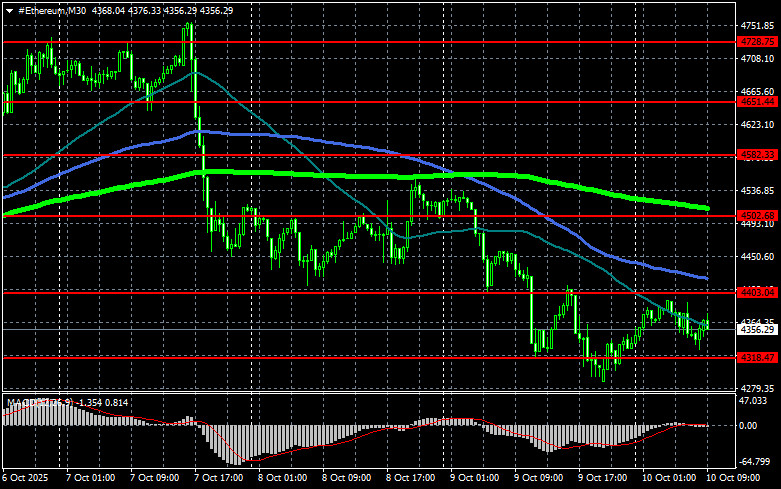Screen dimensions: 781x489
Task: Click MACD scale zero value 0.00
Action: point(748,426)
